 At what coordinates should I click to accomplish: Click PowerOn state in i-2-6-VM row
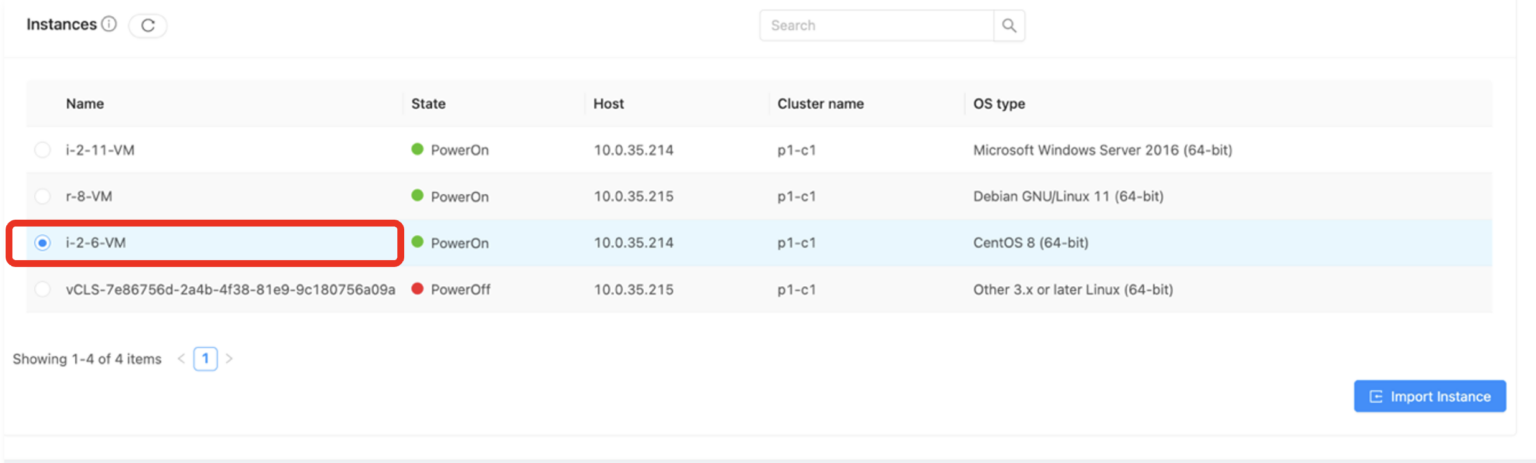[450, 243]
